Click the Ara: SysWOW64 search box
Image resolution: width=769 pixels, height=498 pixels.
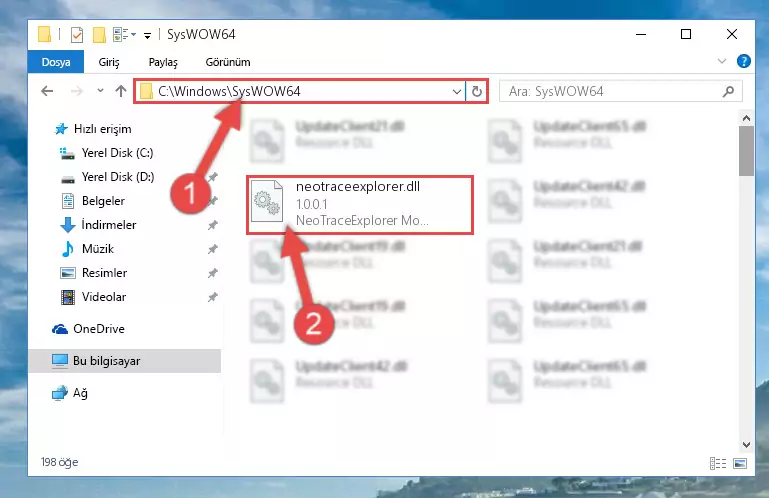click(620, 91)
